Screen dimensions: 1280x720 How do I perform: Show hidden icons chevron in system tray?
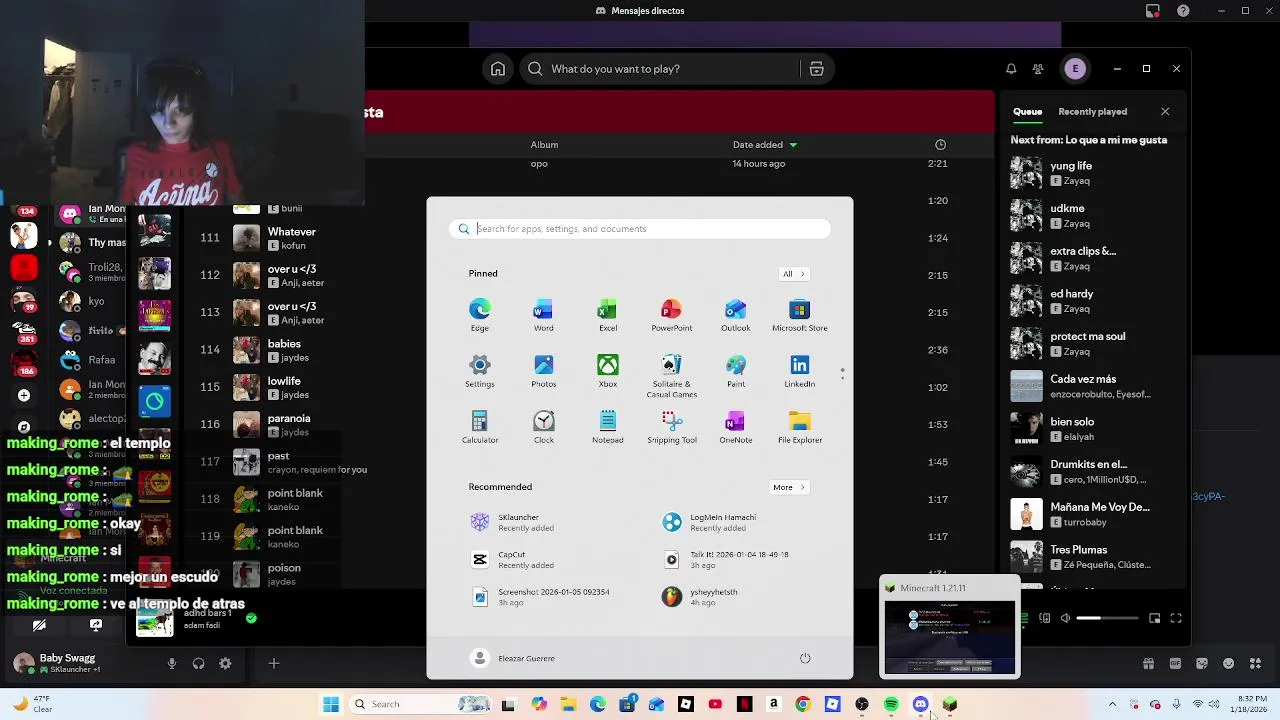1112,704
